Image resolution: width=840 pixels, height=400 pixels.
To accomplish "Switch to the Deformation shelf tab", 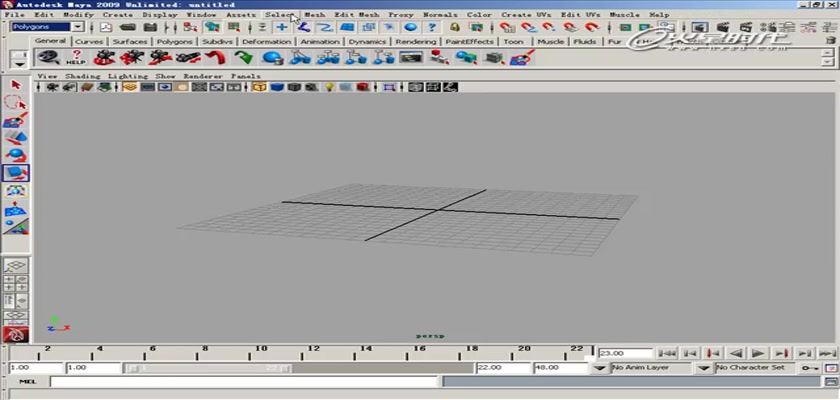I will (x=267, y=41).
